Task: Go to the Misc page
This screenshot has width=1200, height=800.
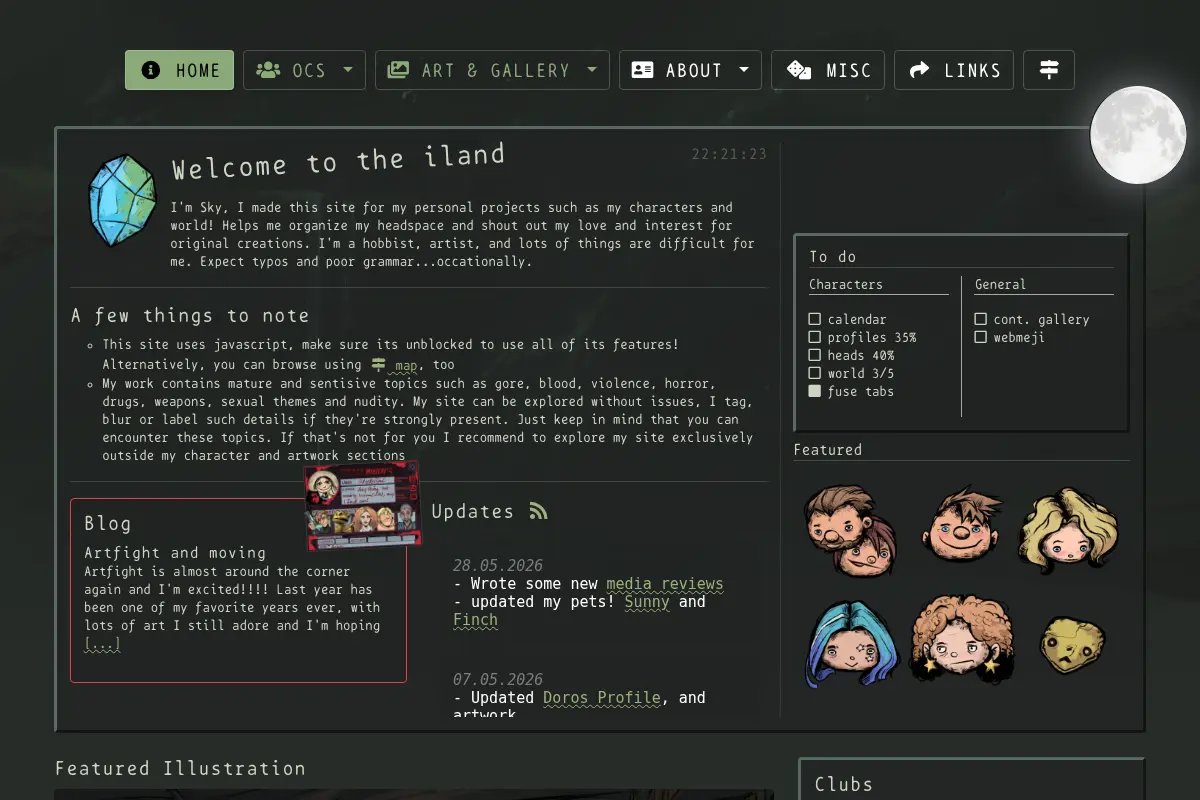Action: coord(828,70)
